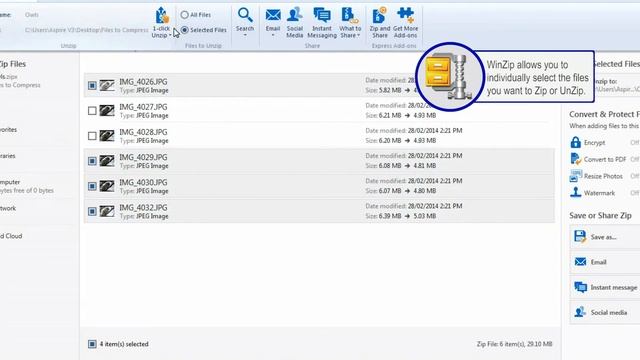This screenshot has width=640, height=360.
Task: Click the Favorites item in left pane
Action: point(8,130)
